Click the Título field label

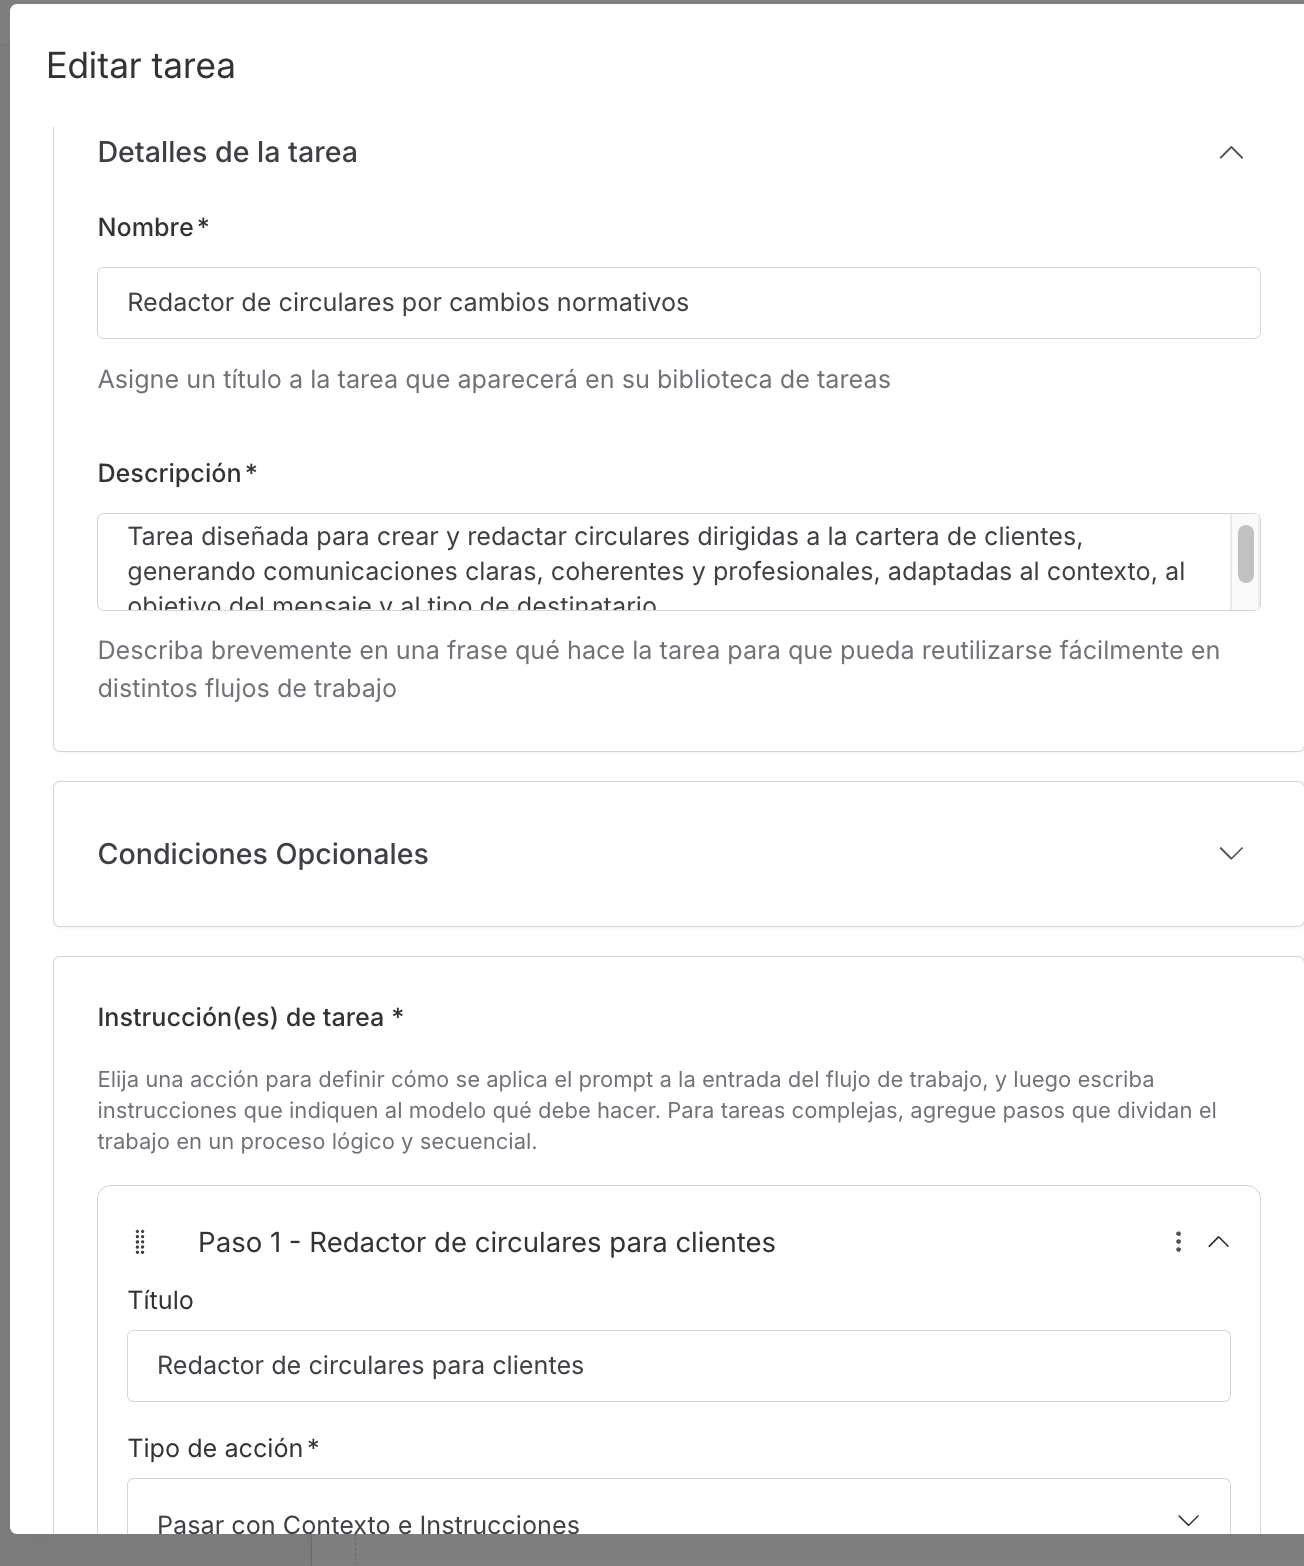pyautogui.click(x=160, y=1300)
